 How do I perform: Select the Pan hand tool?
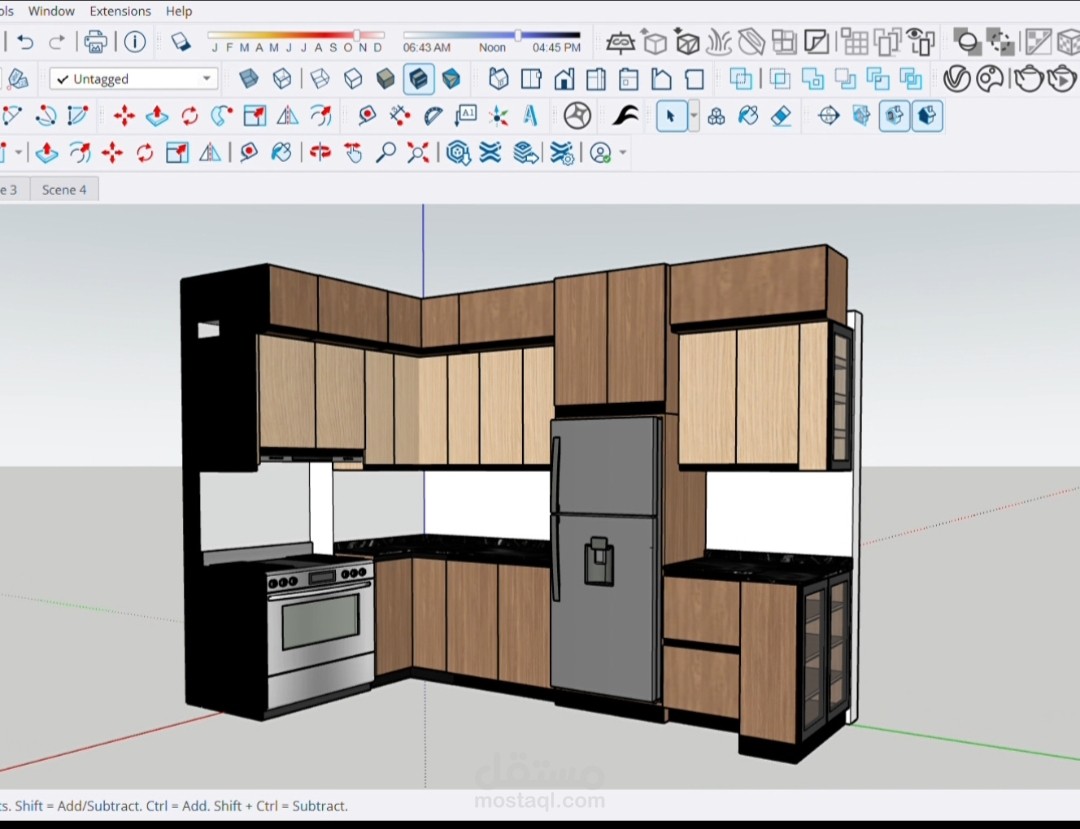[x=353, y=153]
